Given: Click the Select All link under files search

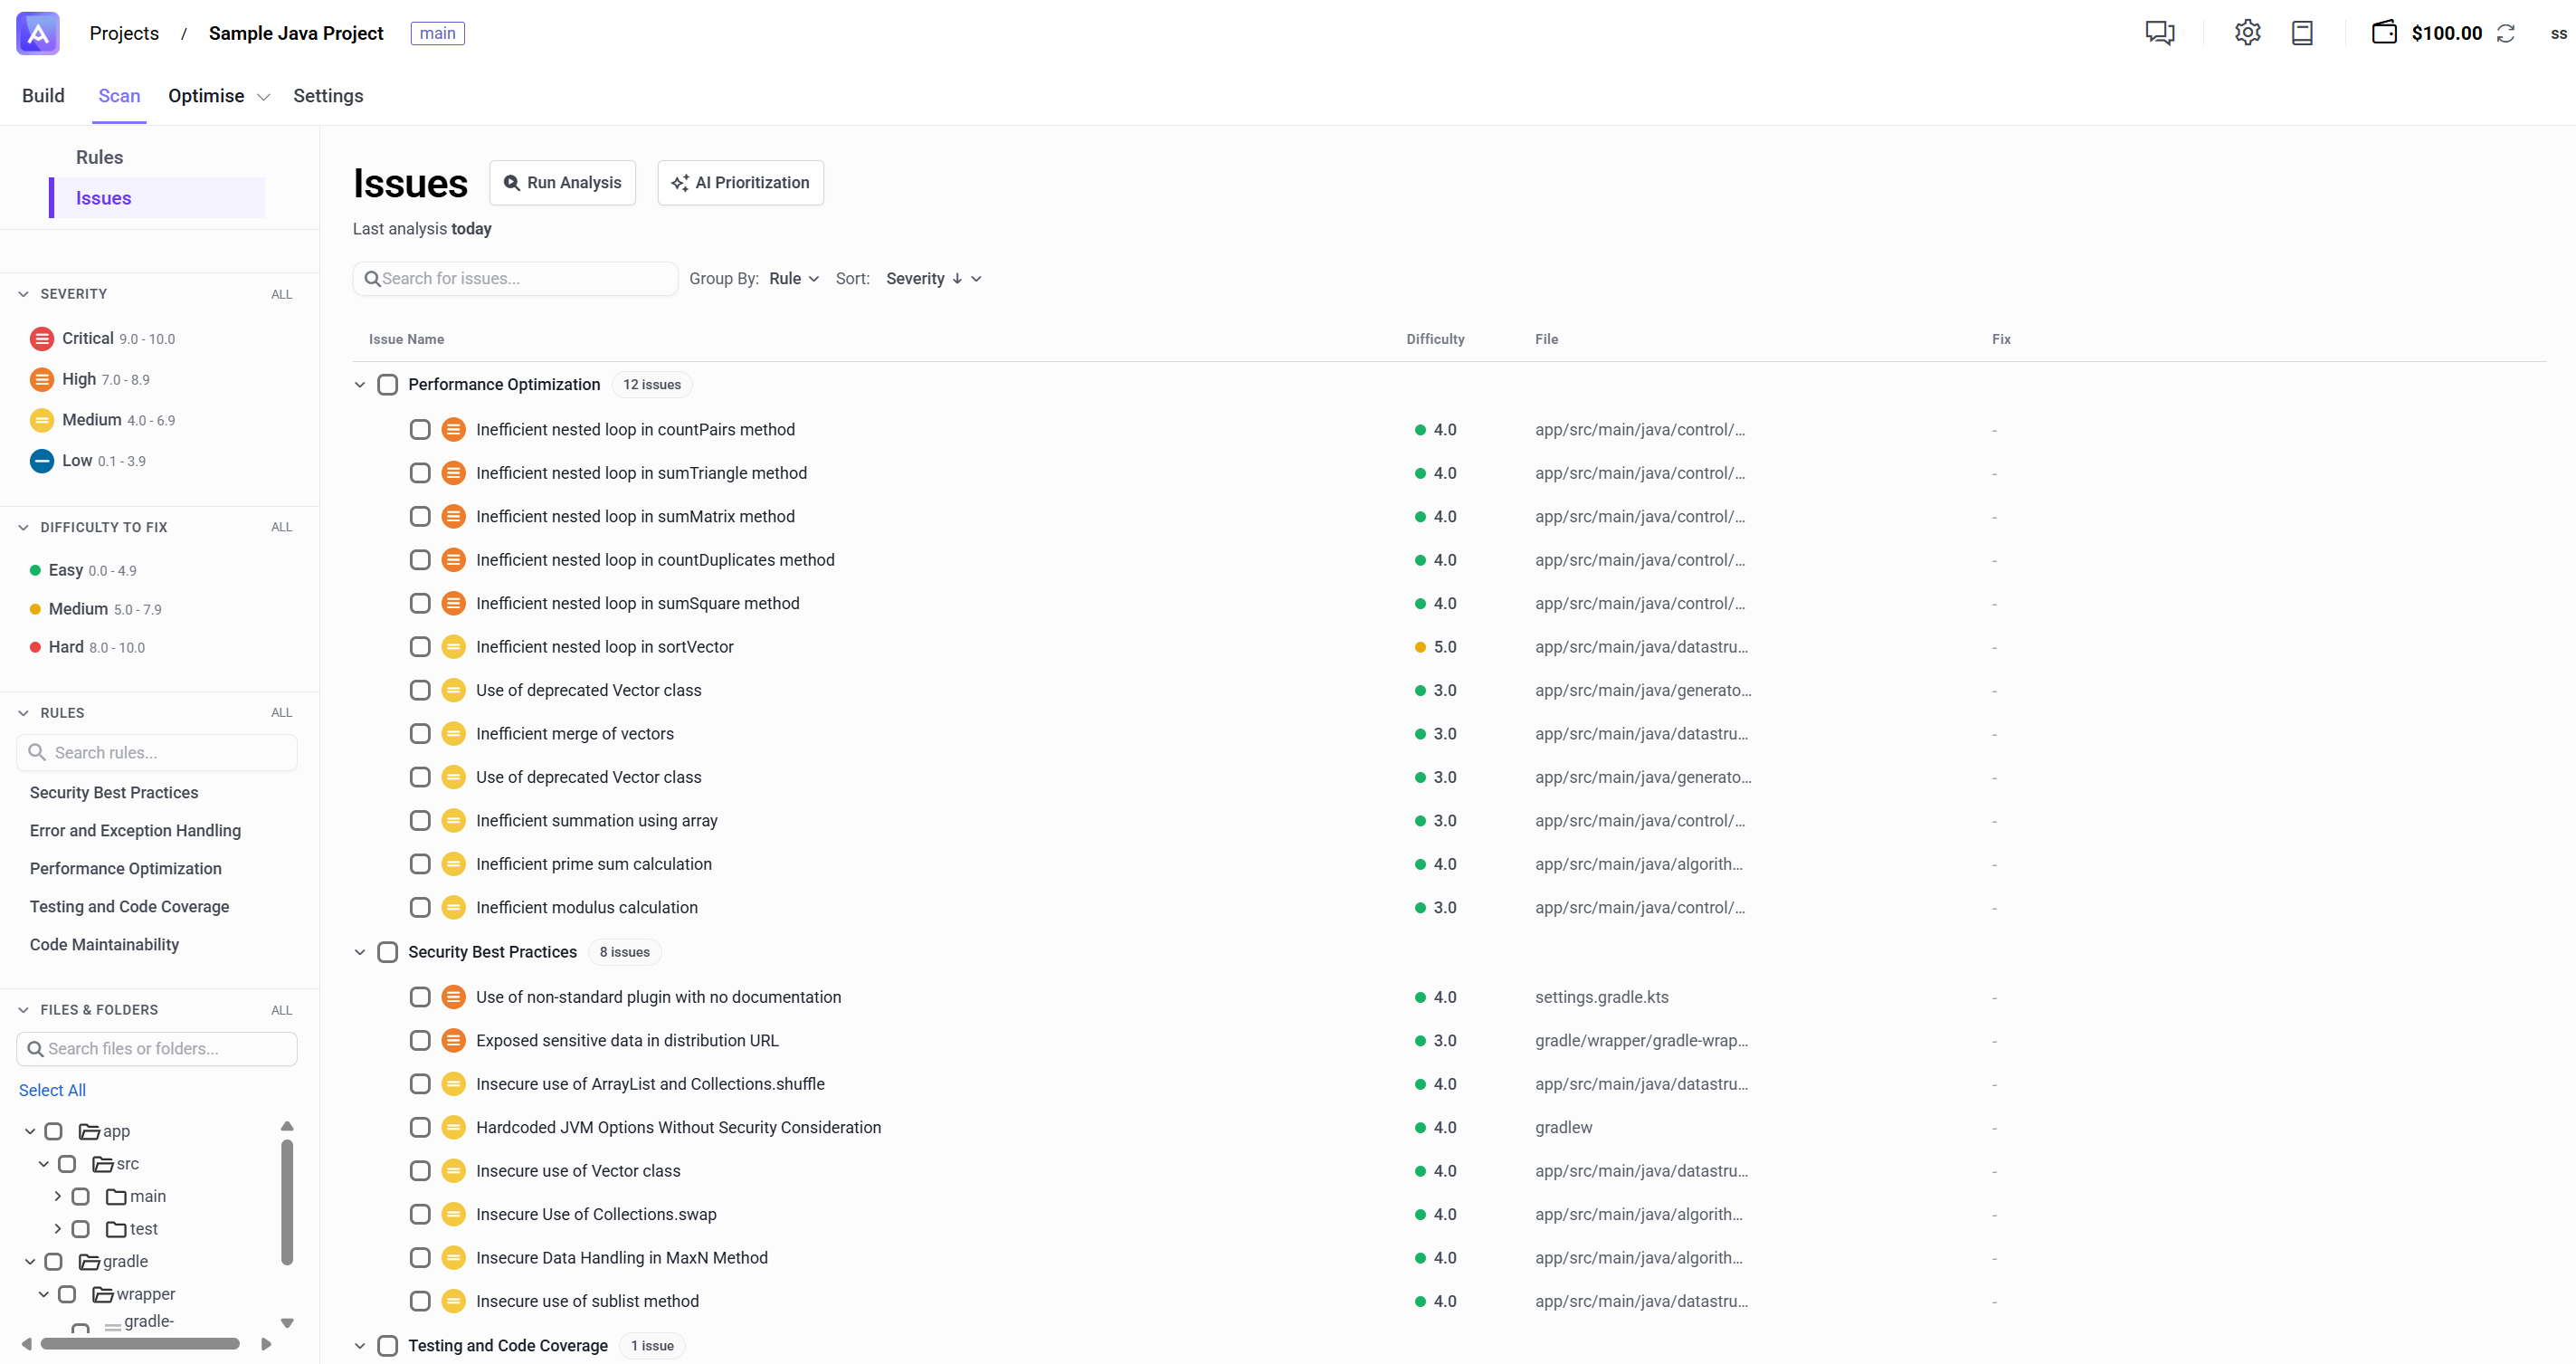Looking at the screenshot, I should (x=52, y=1090).
